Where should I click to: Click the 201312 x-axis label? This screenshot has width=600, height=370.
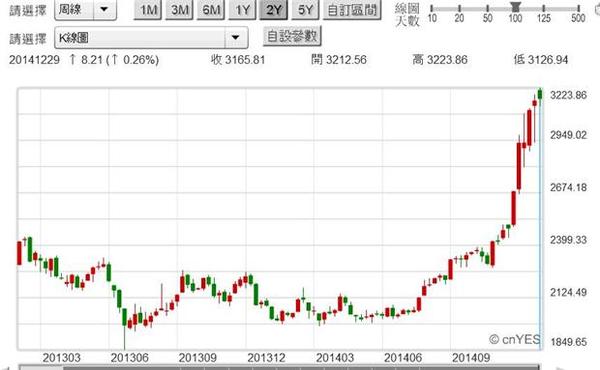tap(266, 358)
